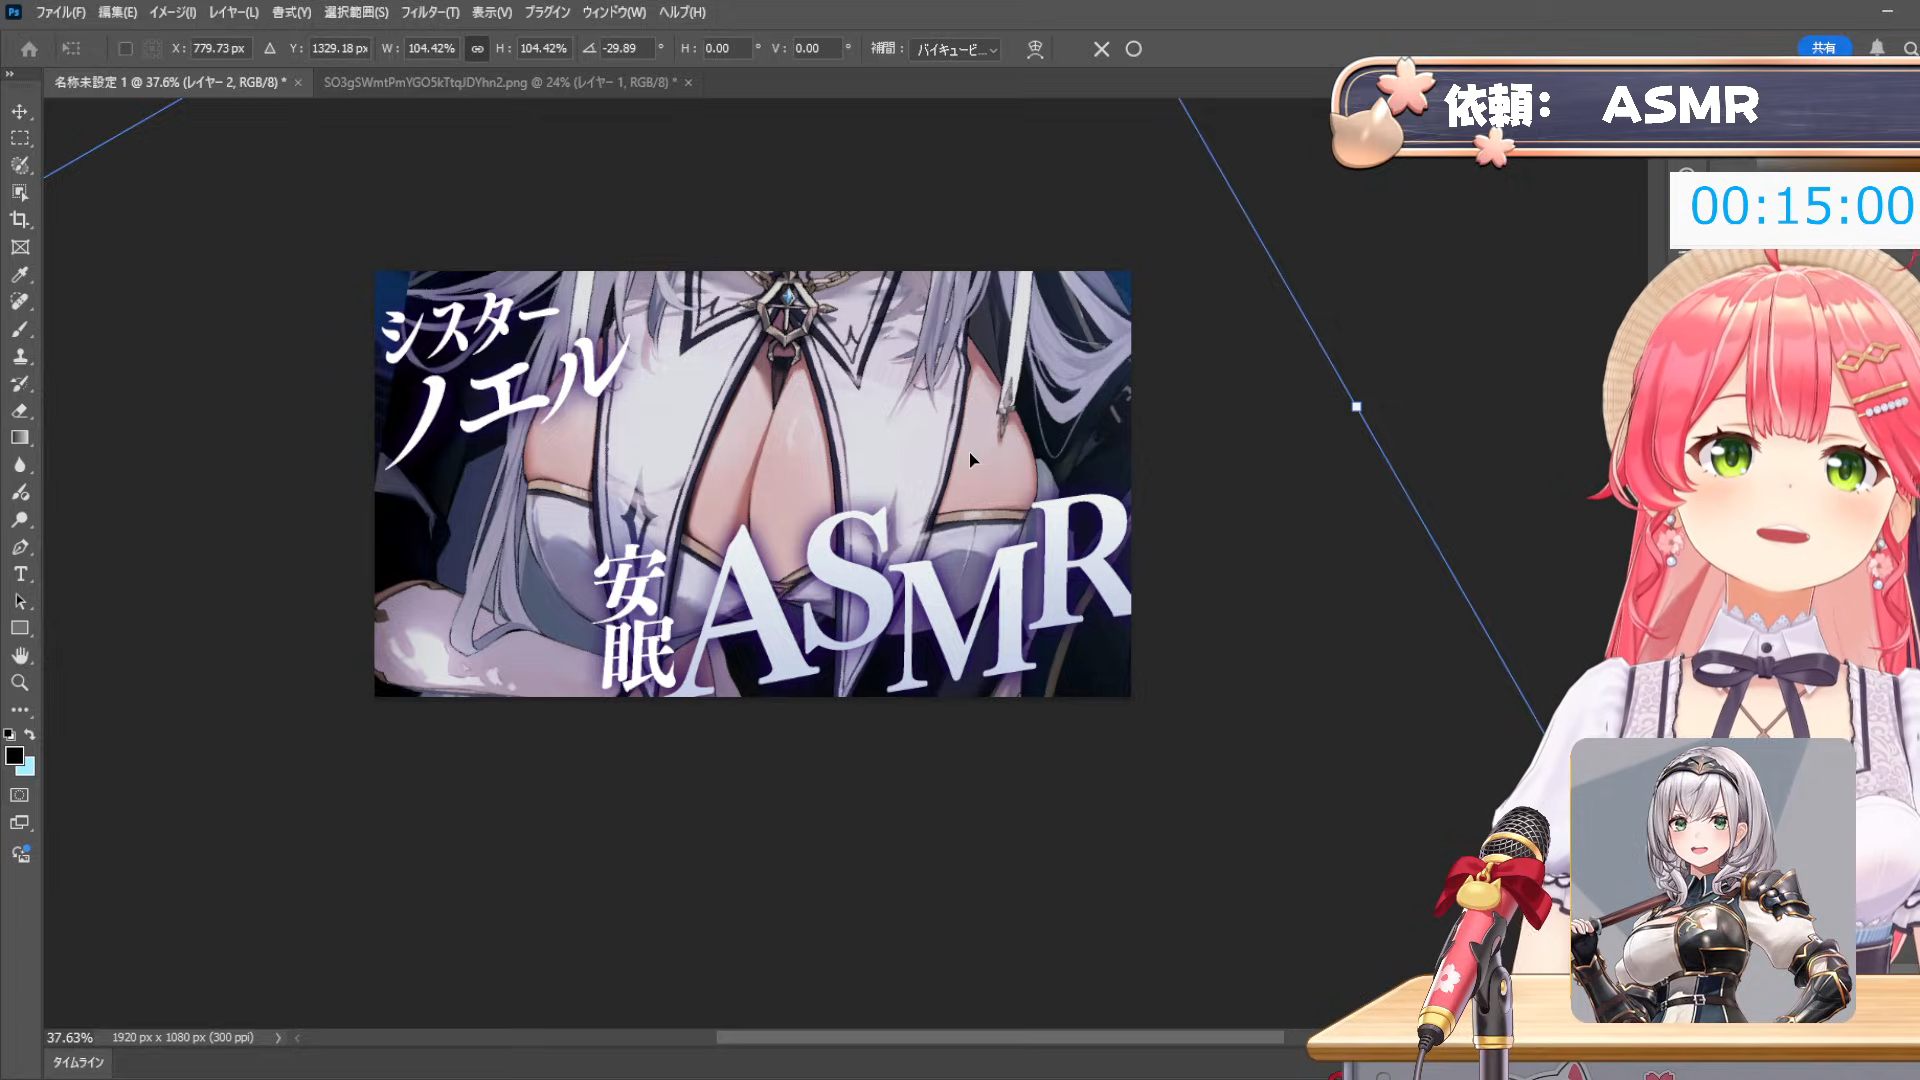Click the rotation angle field
The image size is (1920, 1080).
point(626,48)
